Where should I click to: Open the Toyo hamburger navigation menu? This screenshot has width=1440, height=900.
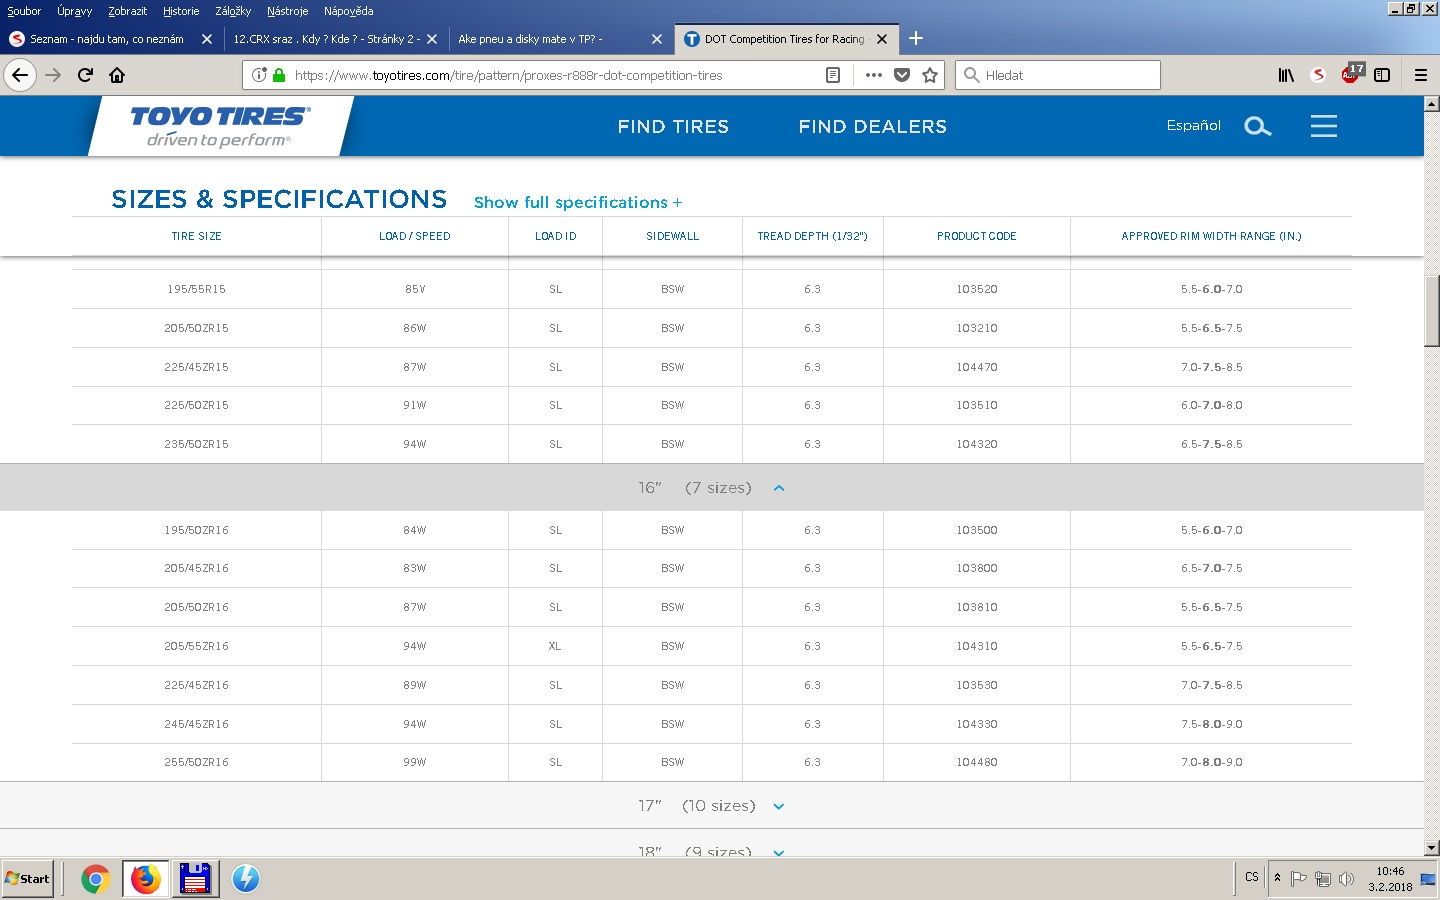coord(1323,126)
